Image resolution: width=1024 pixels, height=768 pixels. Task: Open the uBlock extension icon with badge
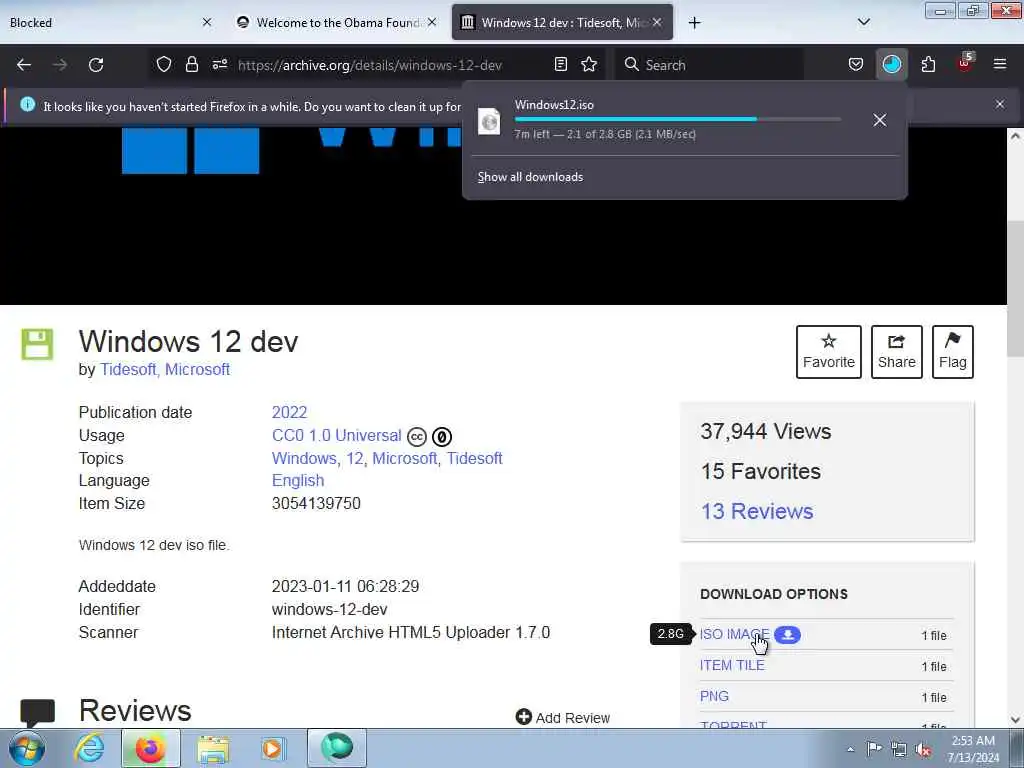click(x=965, y=63)
